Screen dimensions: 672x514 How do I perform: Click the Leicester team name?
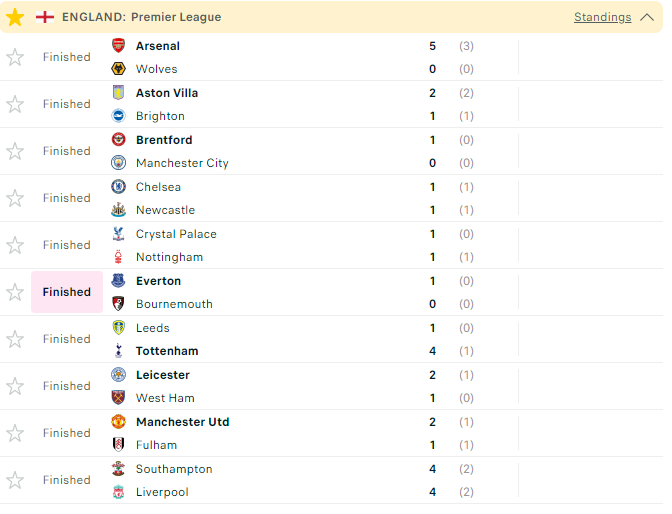163,375
